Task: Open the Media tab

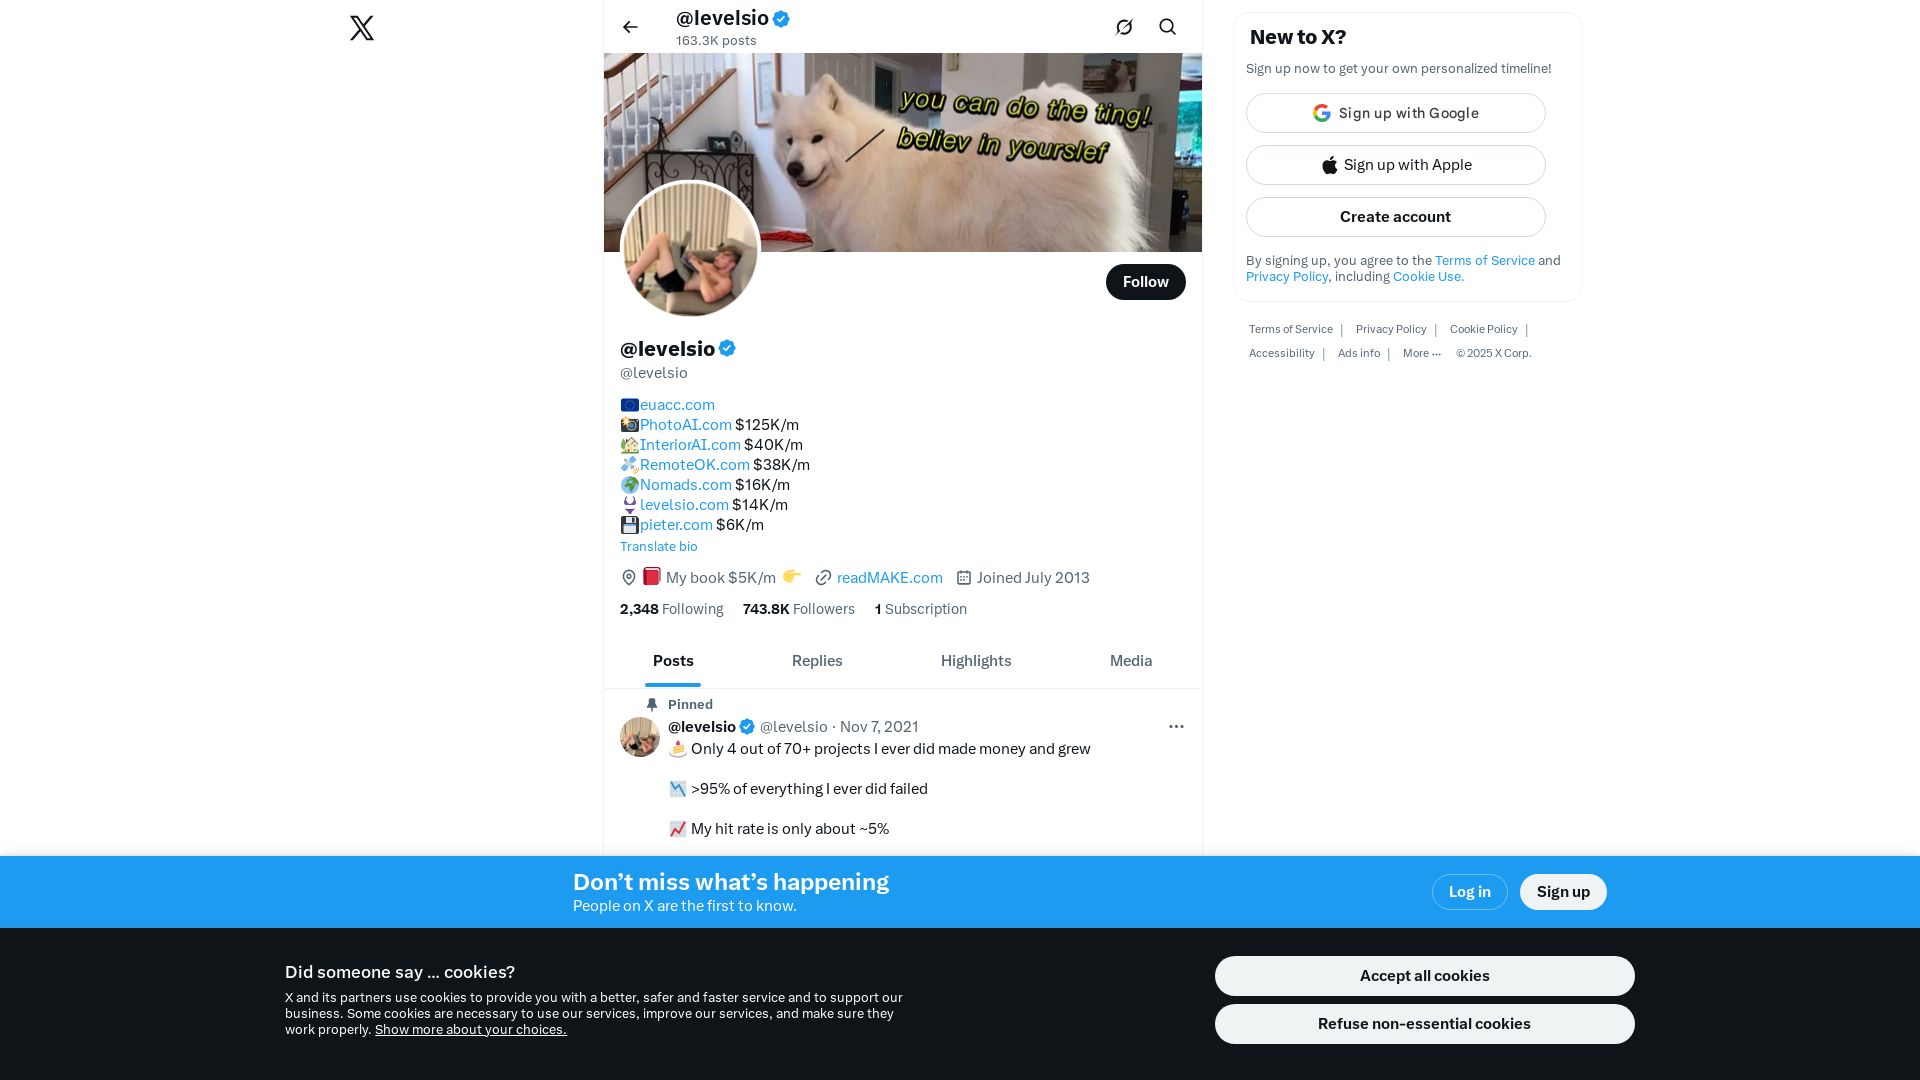Action: coord(1131,661)
